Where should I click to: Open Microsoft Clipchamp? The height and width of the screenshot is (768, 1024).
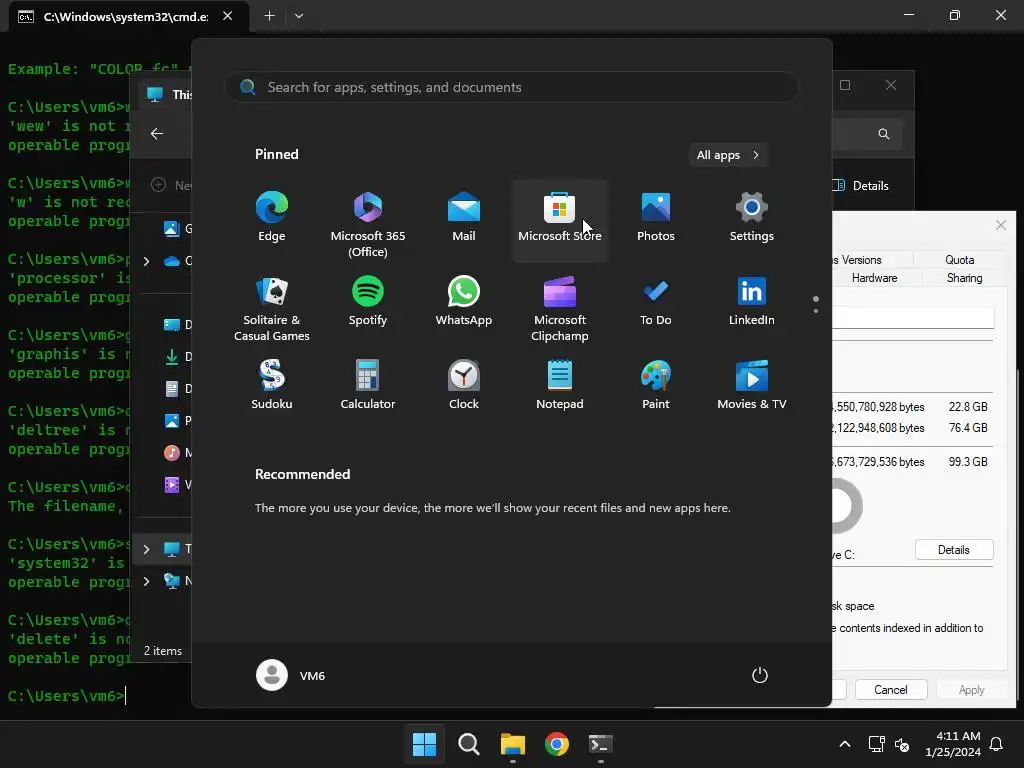coord(560,308)
